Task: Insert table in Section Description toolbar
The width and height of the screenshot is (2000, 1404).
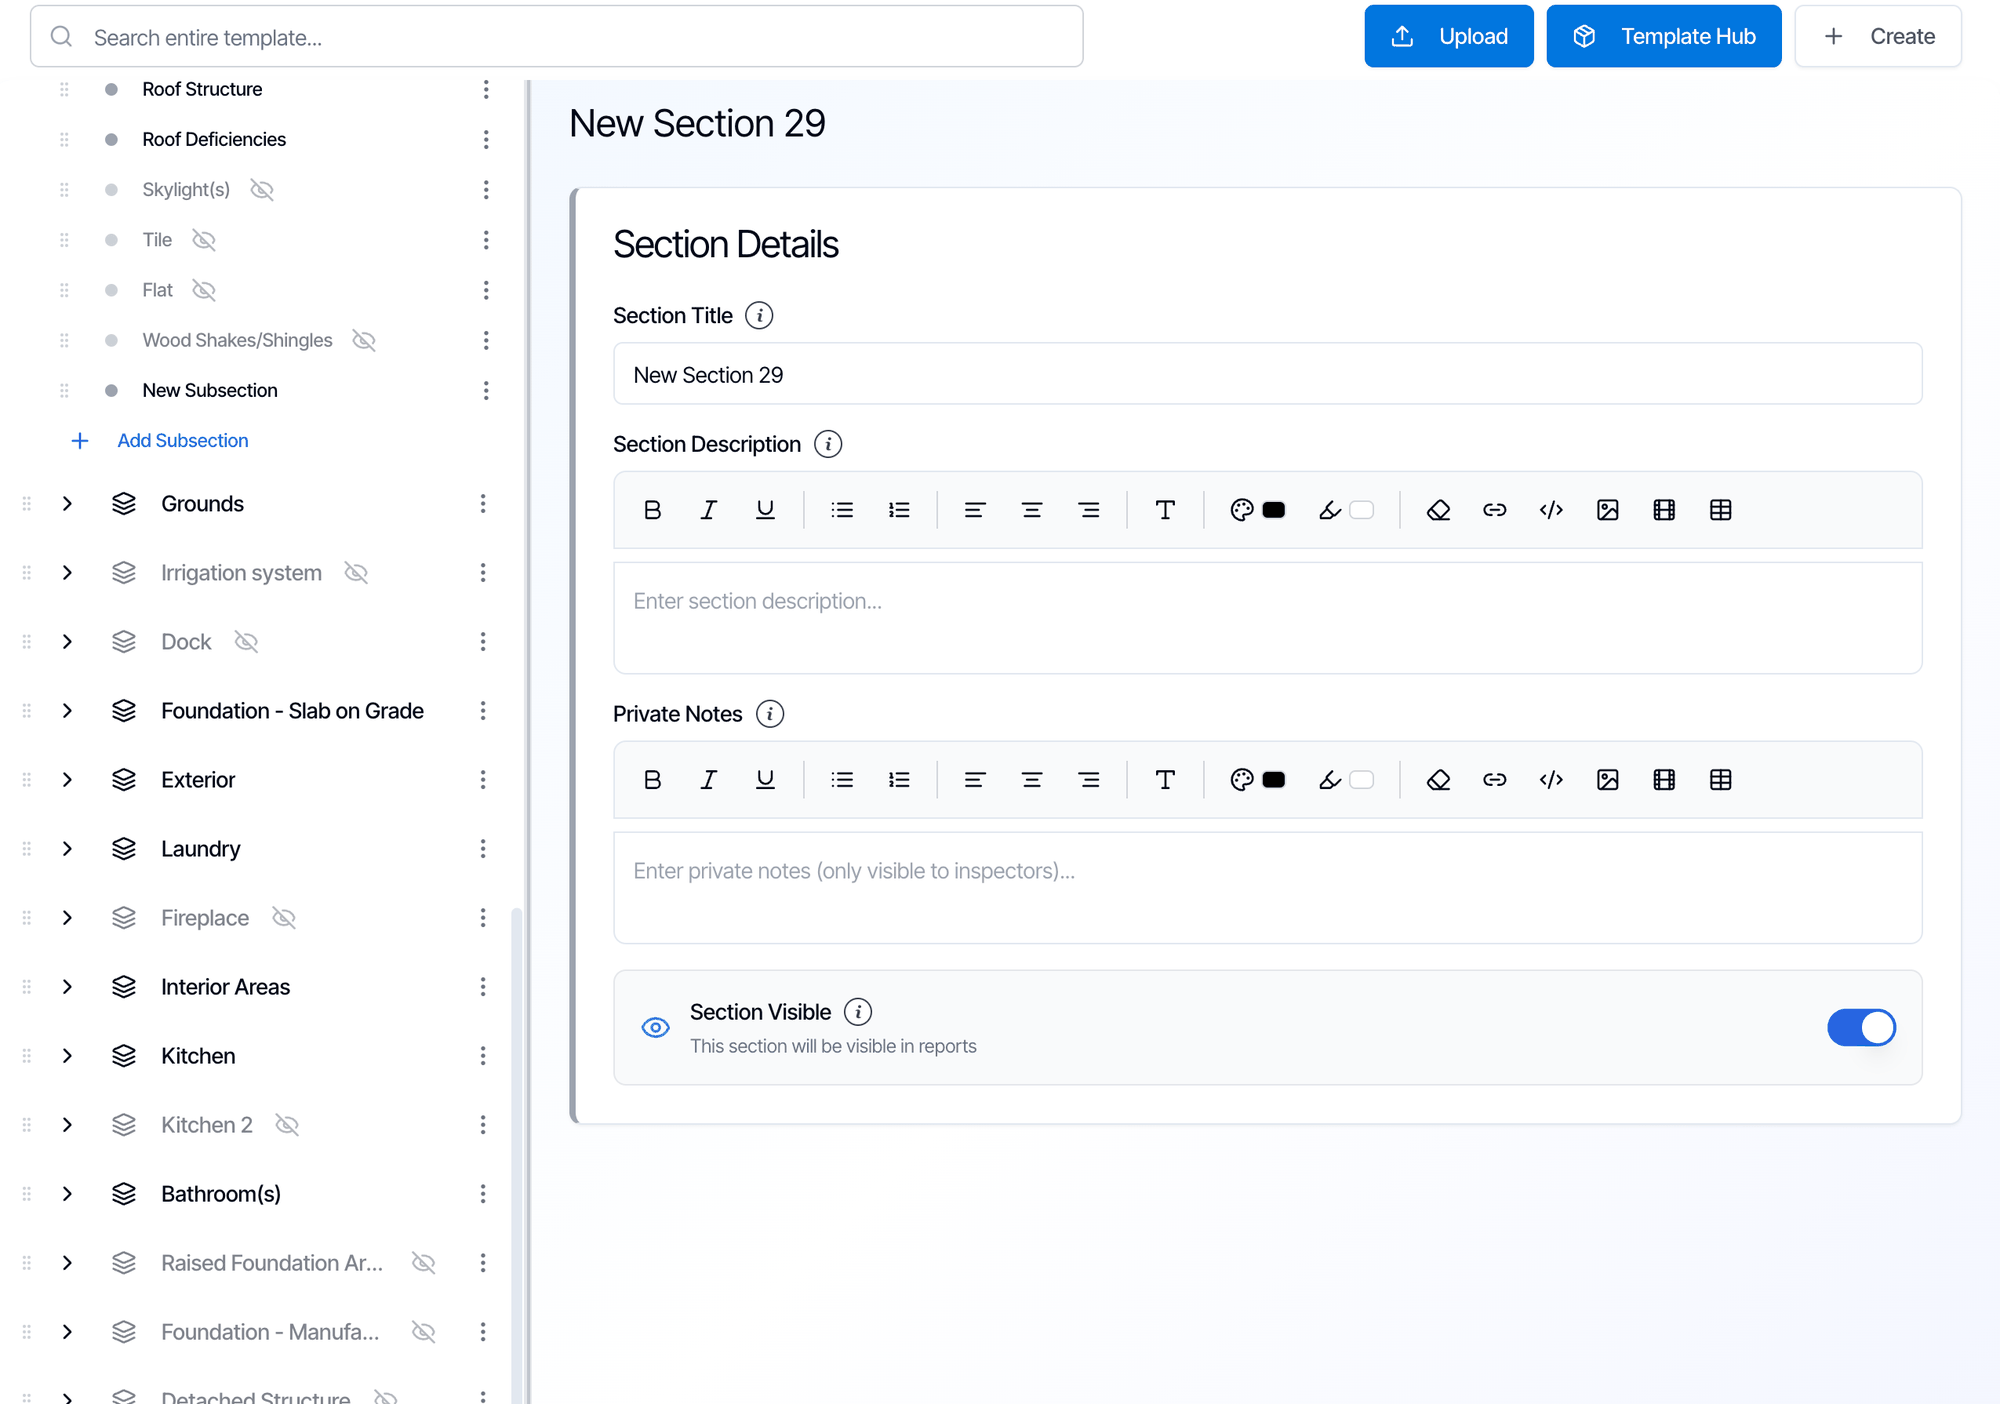Action: pos(1721,510)
